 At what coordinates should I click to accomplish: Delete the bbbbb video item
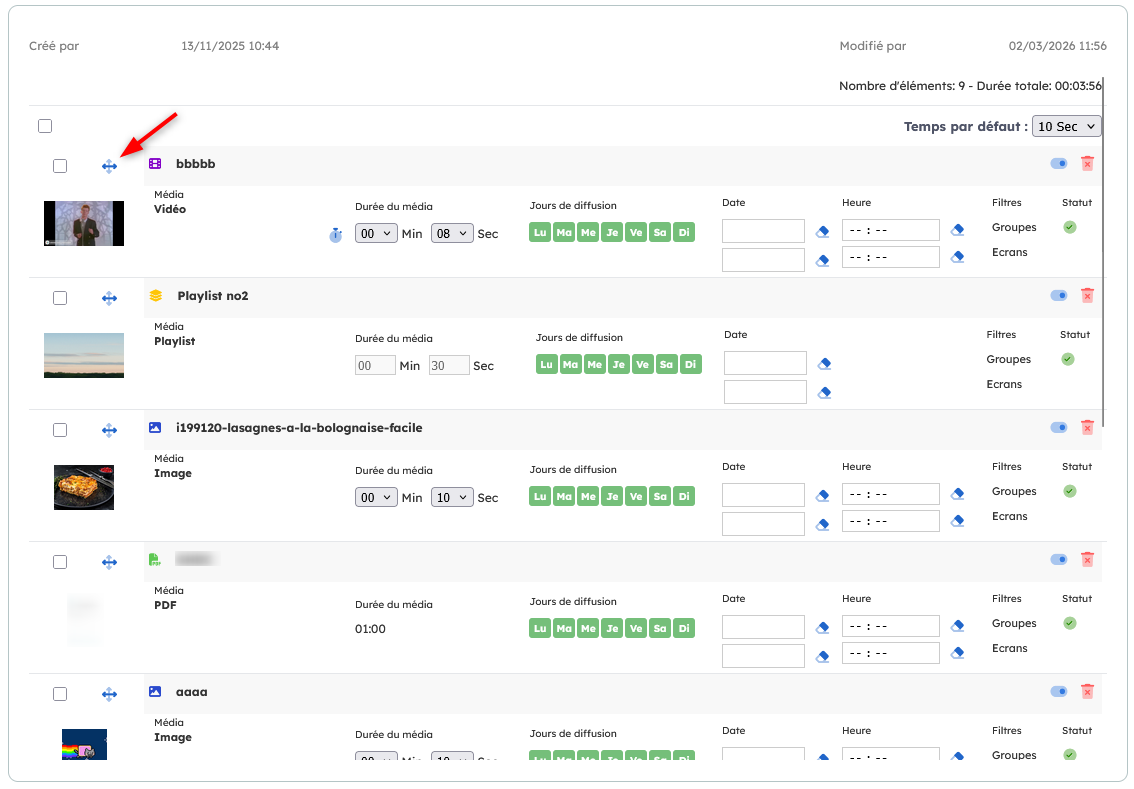click(x=1087, y=164)
